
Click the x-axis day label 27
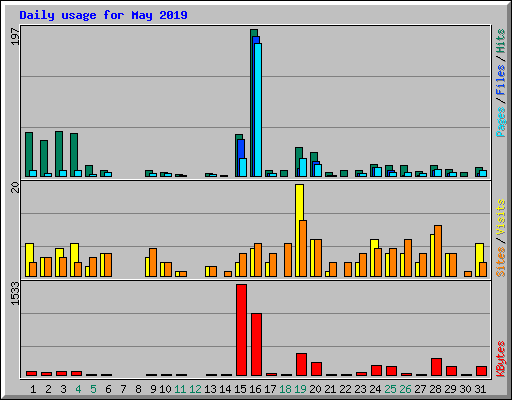click(x=420, y=389)
